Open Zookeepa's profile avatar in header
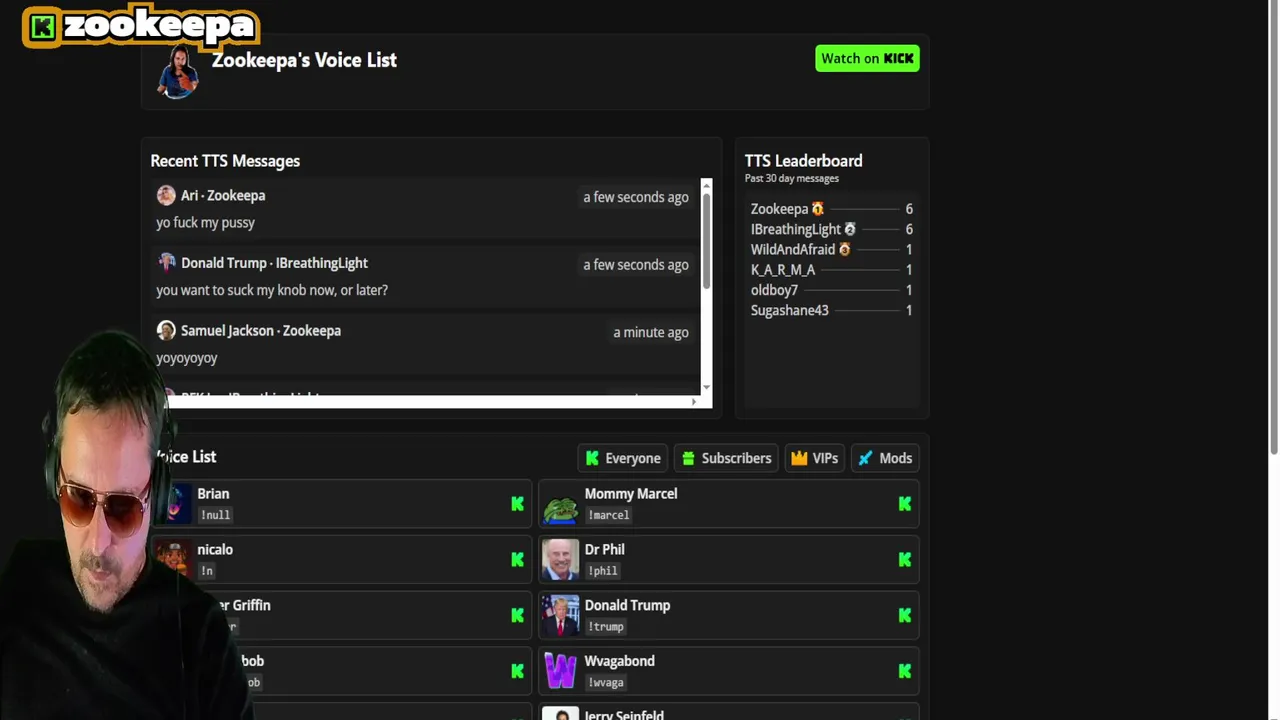This screenshot has width=1280, height=720. coord(177,71)
